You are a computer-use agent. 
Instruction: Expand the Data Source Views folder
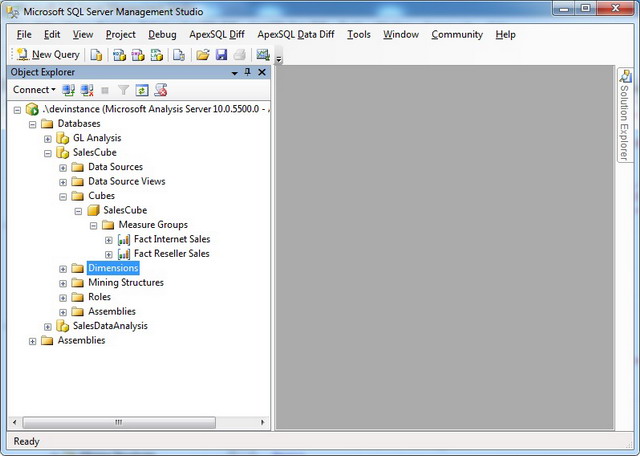pos(63,182)
